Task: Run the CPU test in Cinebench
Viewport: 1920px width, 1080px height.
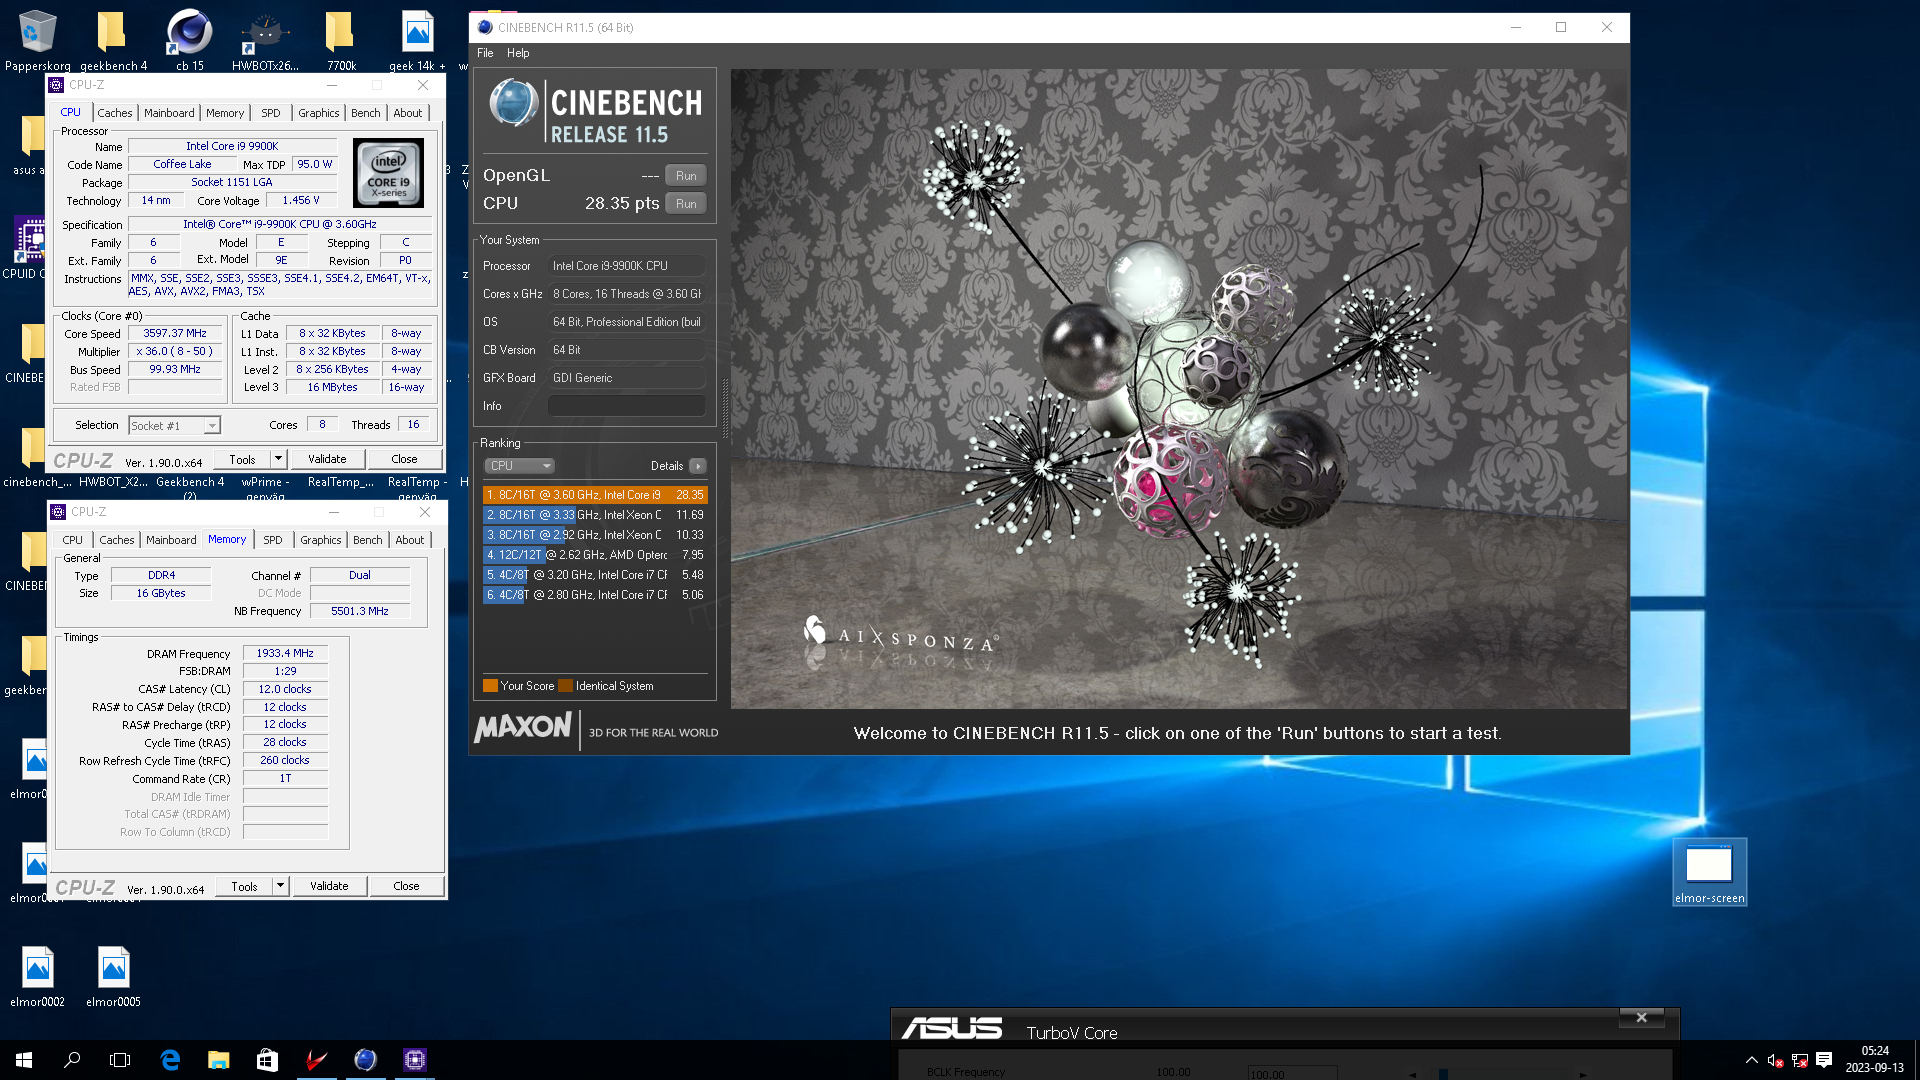Action: [x=686, y=204]
